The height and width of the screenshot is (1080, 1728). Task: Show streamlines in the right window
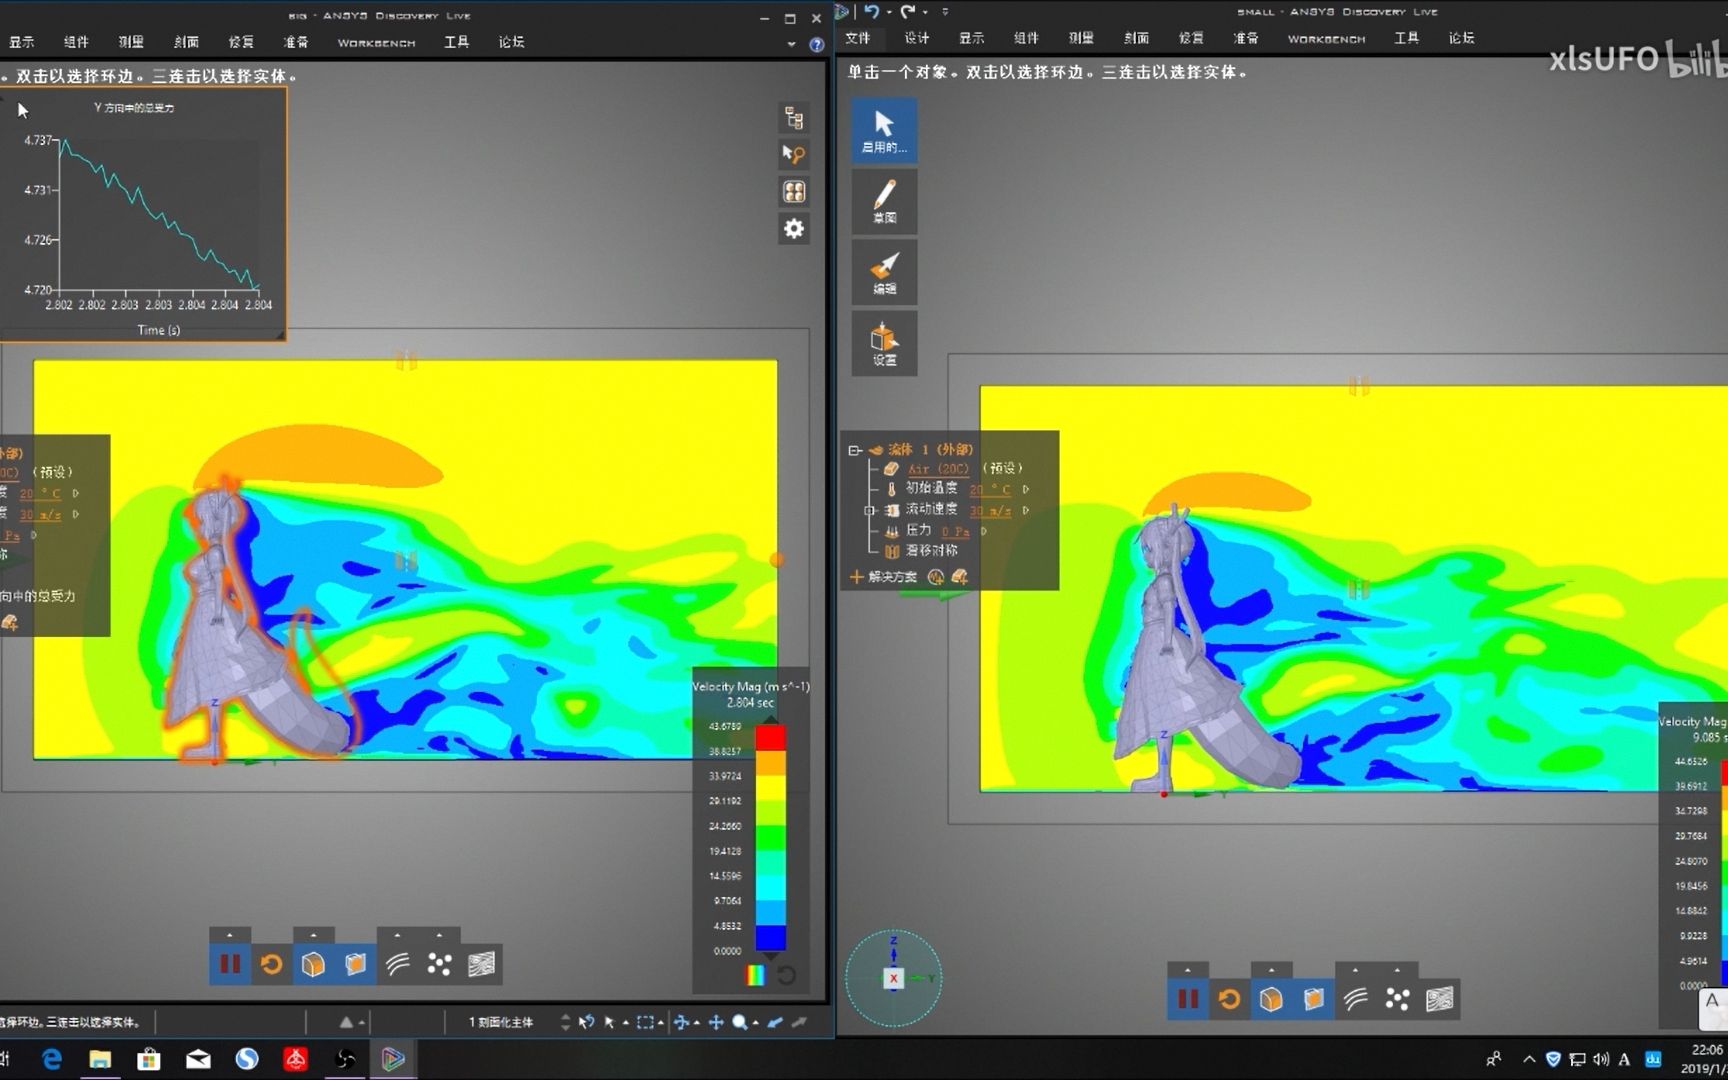[x=1355, y=999]
